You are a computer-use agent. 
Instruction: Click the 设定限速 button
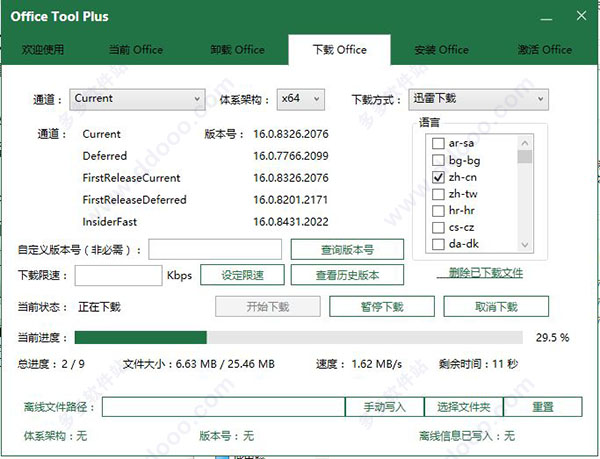click(242, 275)
